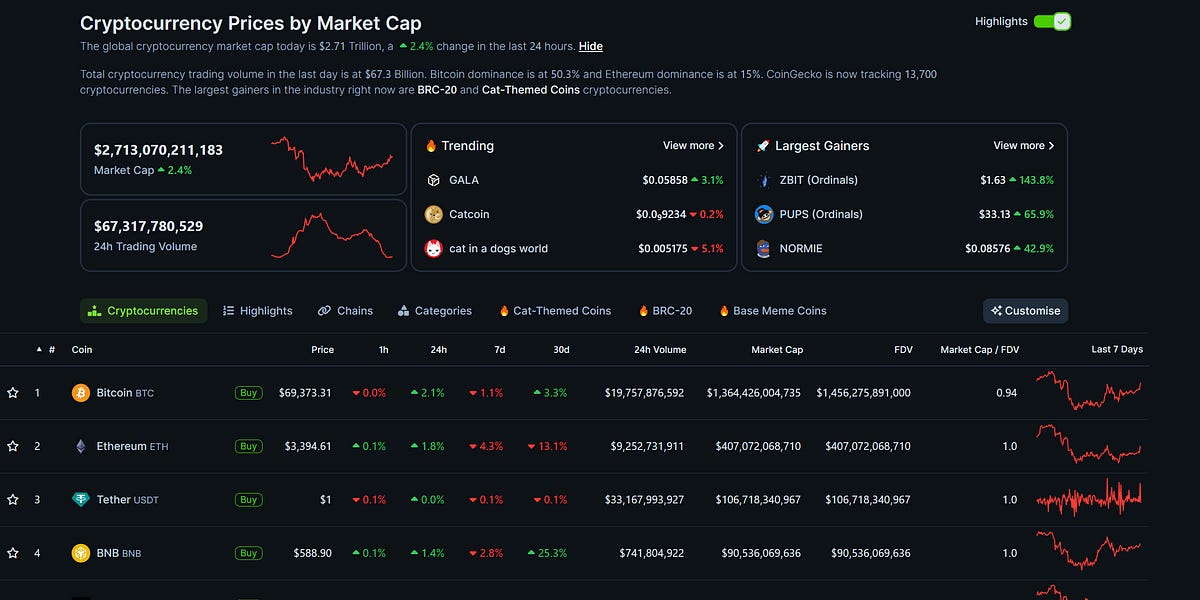Click the flame icon next to Trending
This screenshot has width=1200, height=600.
pos(429,145)
